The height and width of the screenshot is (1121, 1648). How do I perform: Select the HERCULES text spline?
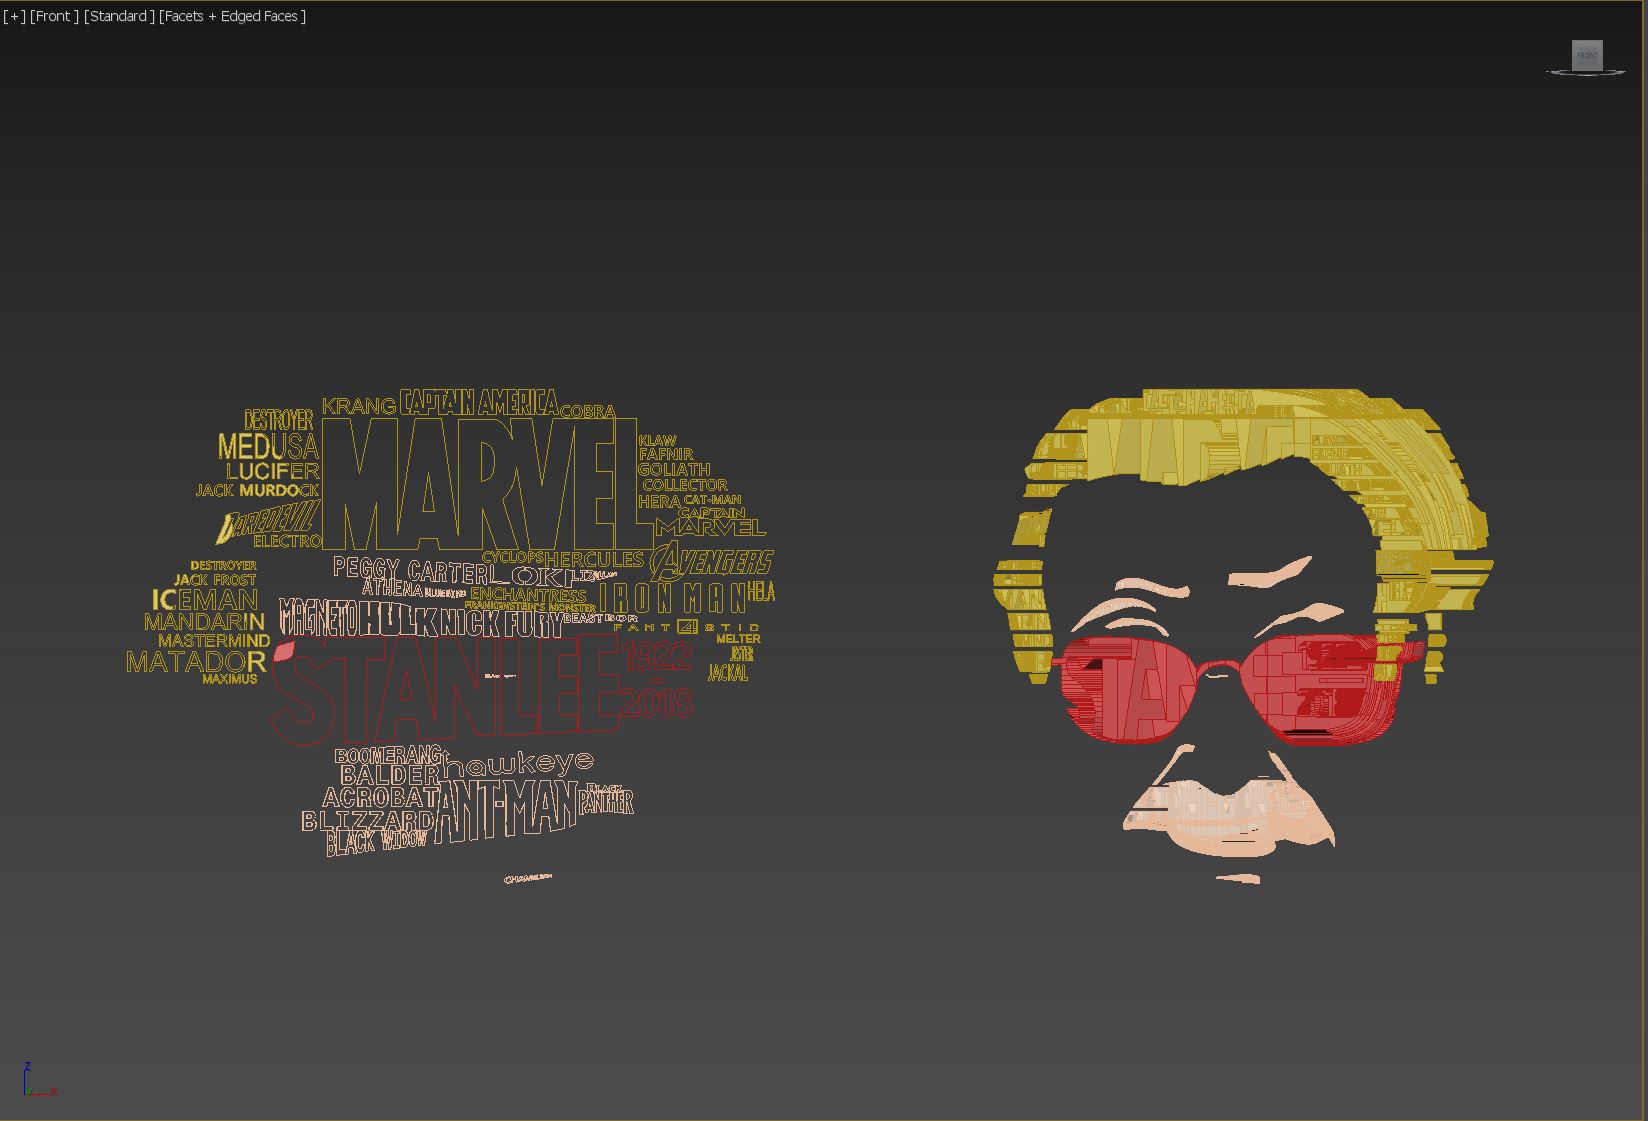(x=594, y=559)
